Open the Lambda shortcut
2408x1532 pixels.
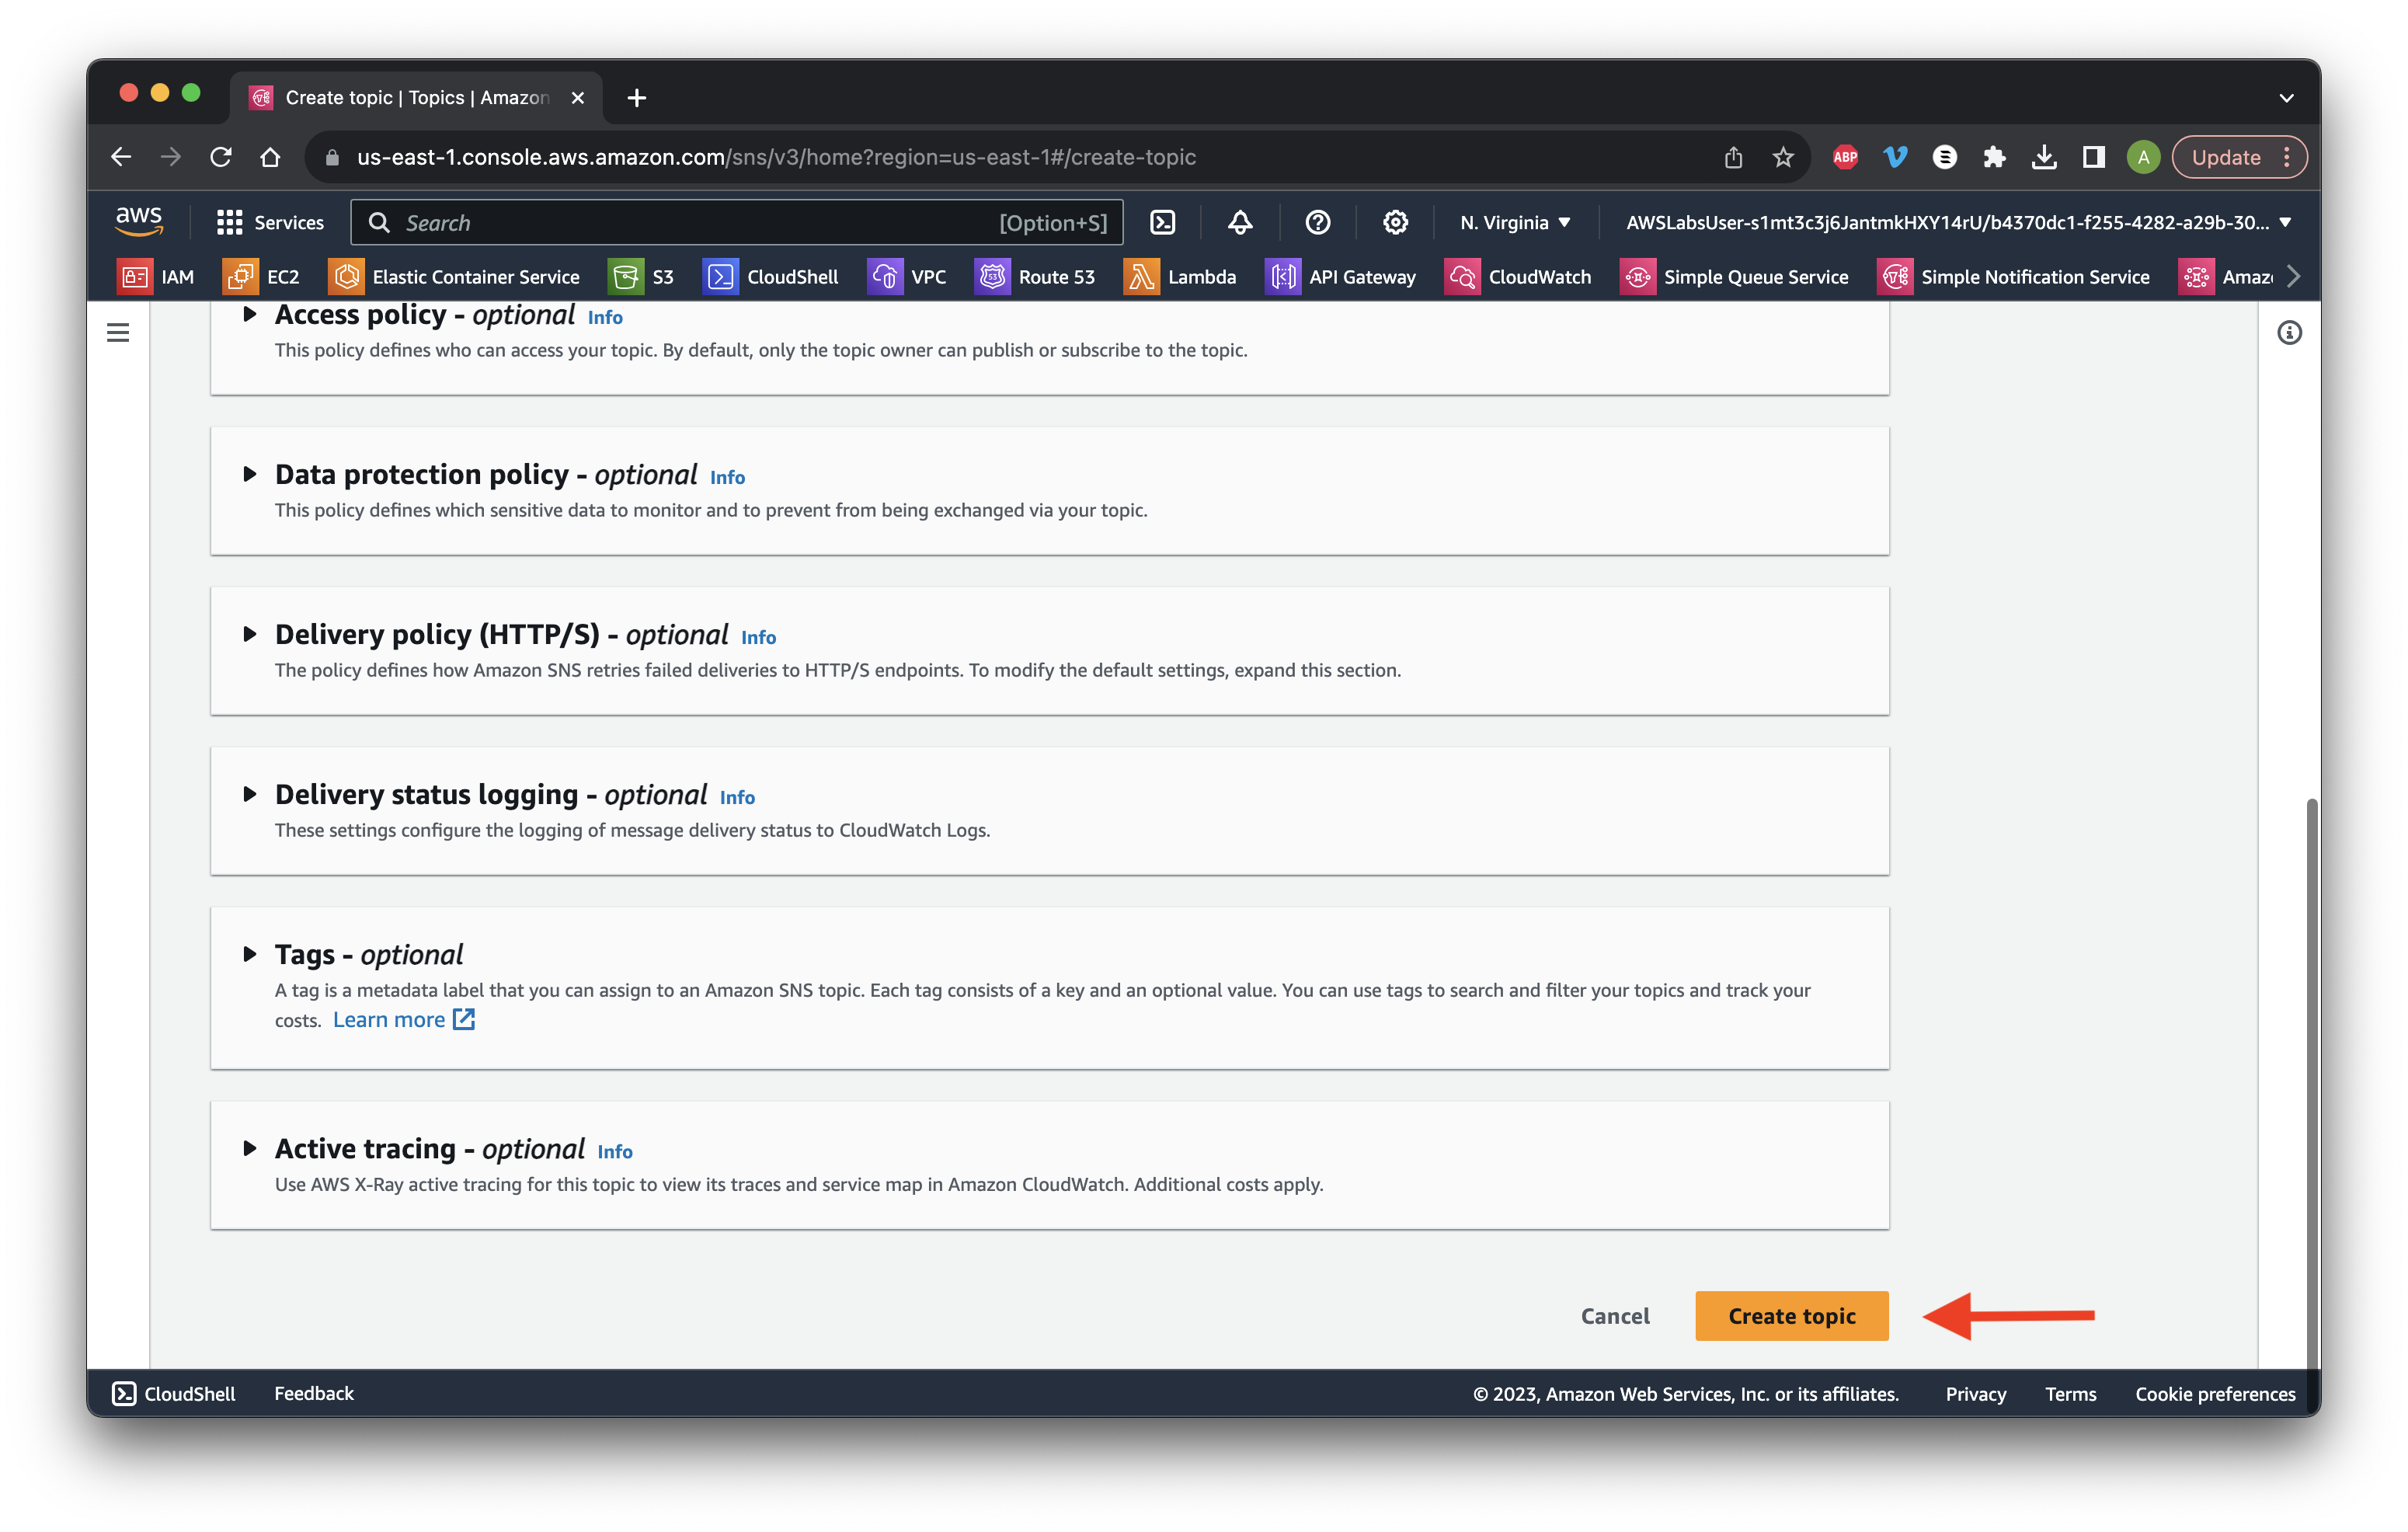coord(1181,277)
